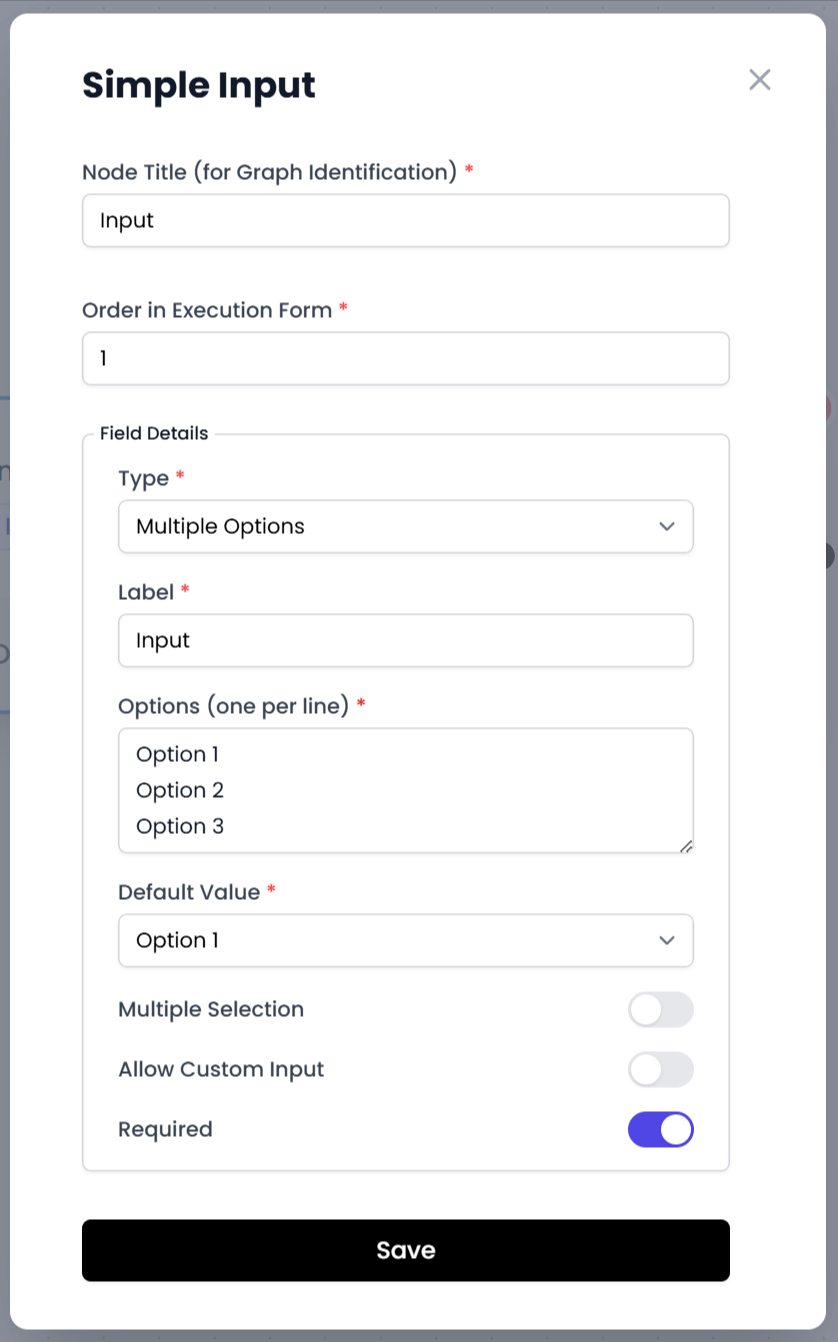Disable the Required toggle
Screen dimensions: 838x1342
click(660, 1130)
